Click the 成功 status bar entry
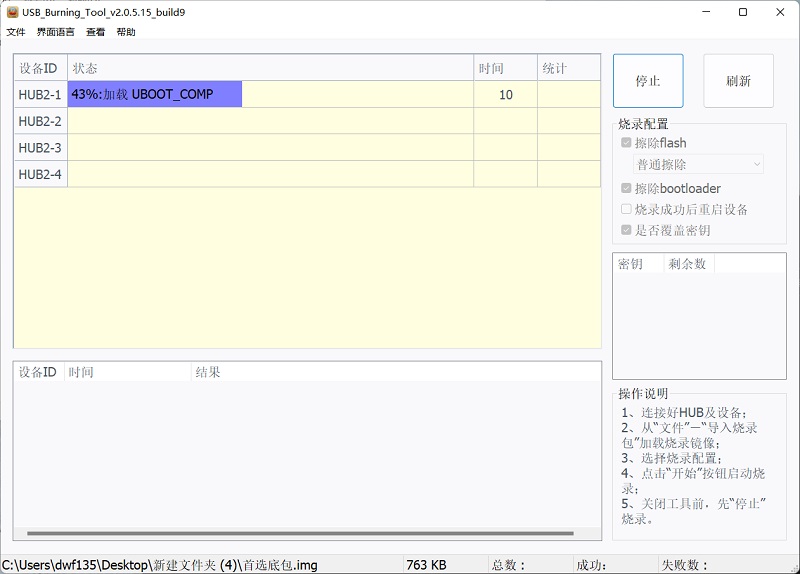This screenshot has height=574, width=800. pyautogui.click(x=592, y=565)
